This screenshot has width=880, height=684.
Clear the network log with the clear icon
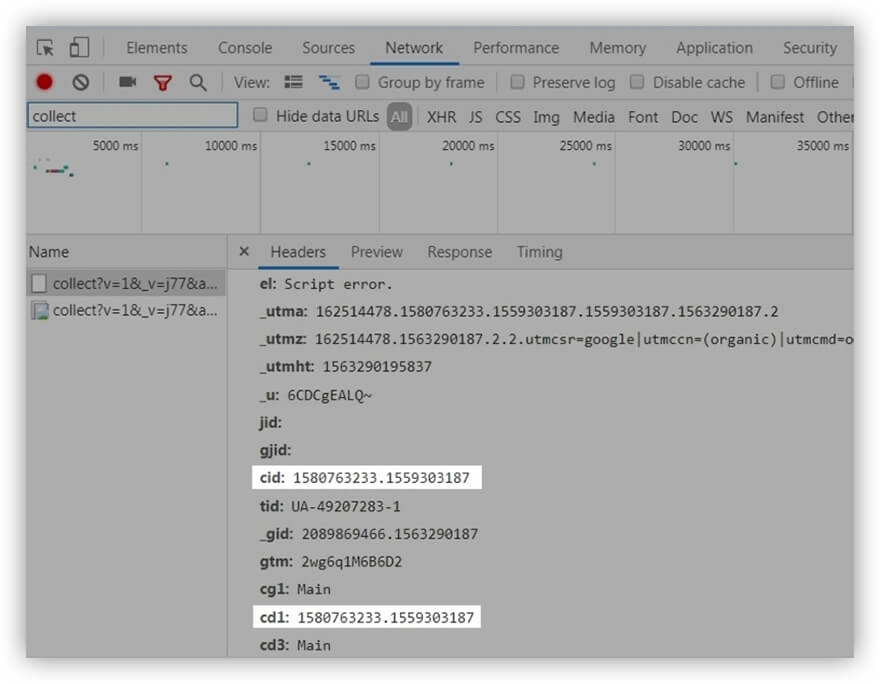tap(81, 82)
